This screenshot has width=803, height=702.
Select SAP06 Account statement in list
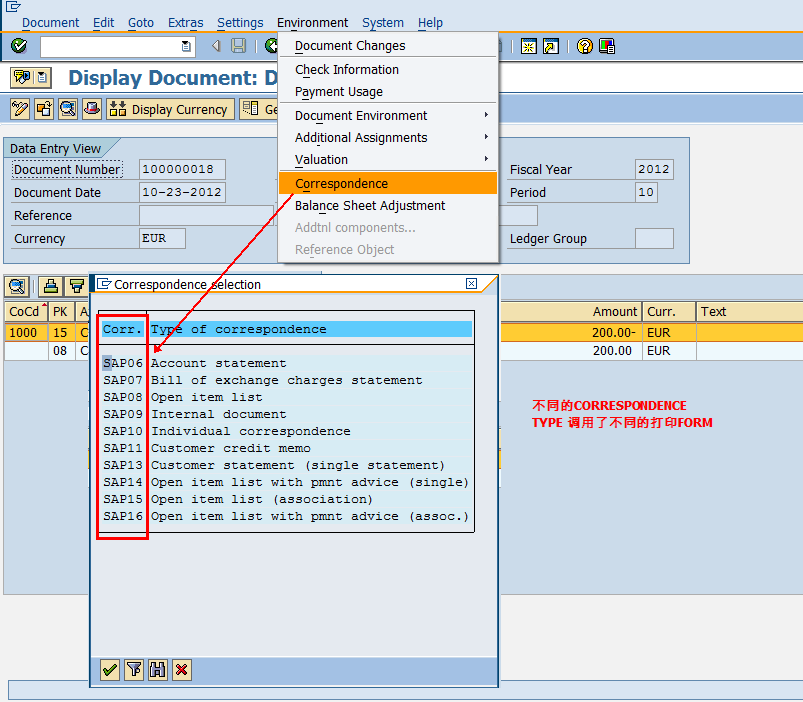[x=218, y=363]
